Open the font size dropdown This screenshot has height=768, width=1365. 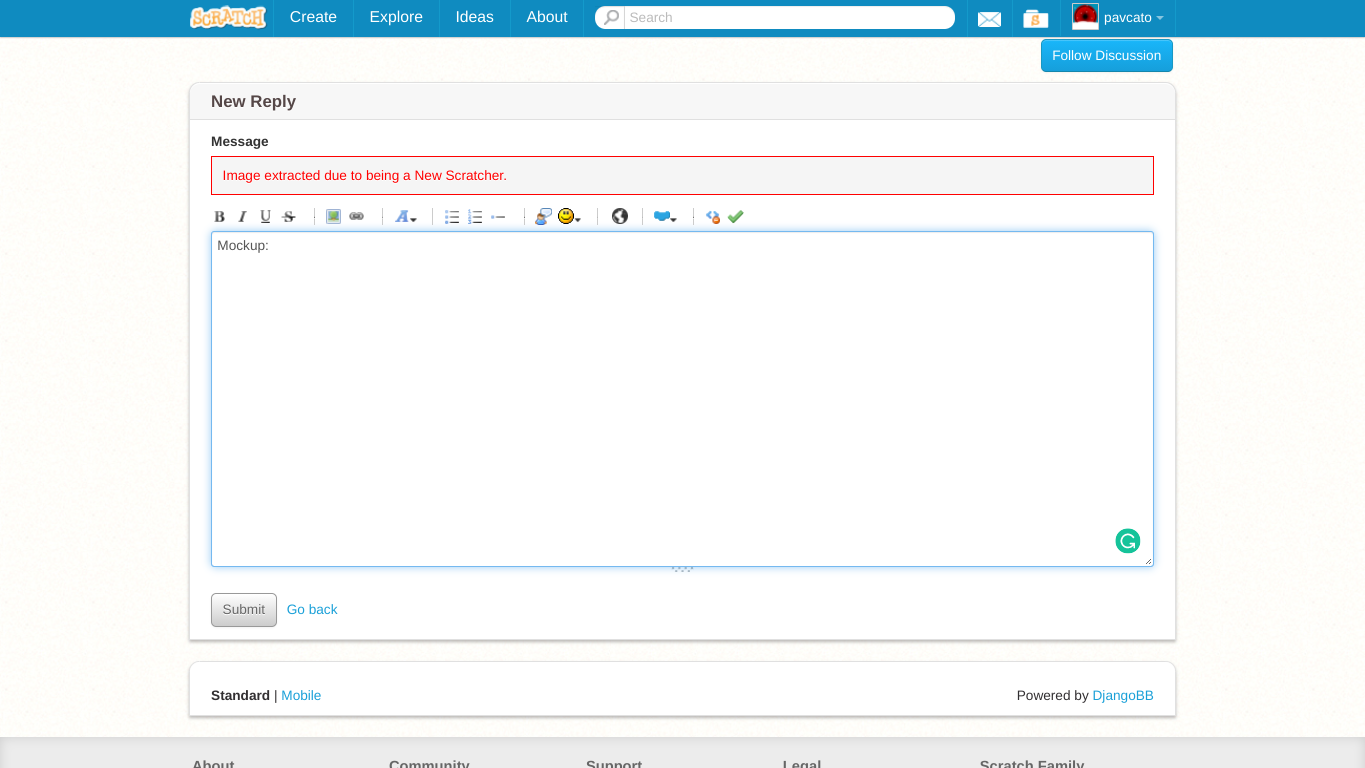click(405, 217)
